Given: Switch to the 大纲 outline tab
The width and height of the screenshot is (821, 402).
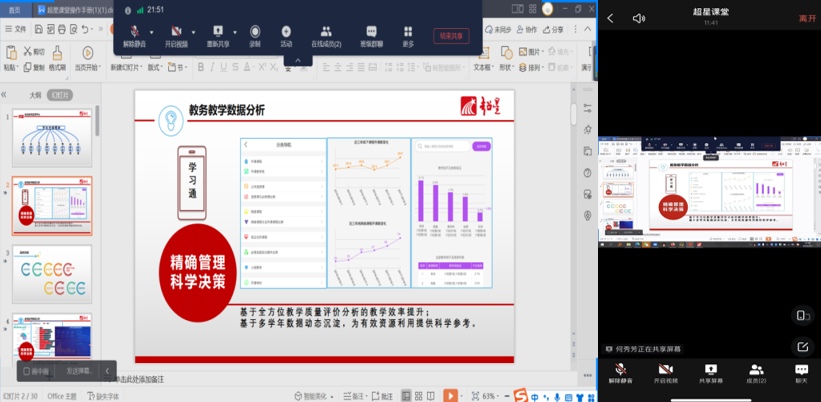Looking at the screenshot, I should [36, 95].
